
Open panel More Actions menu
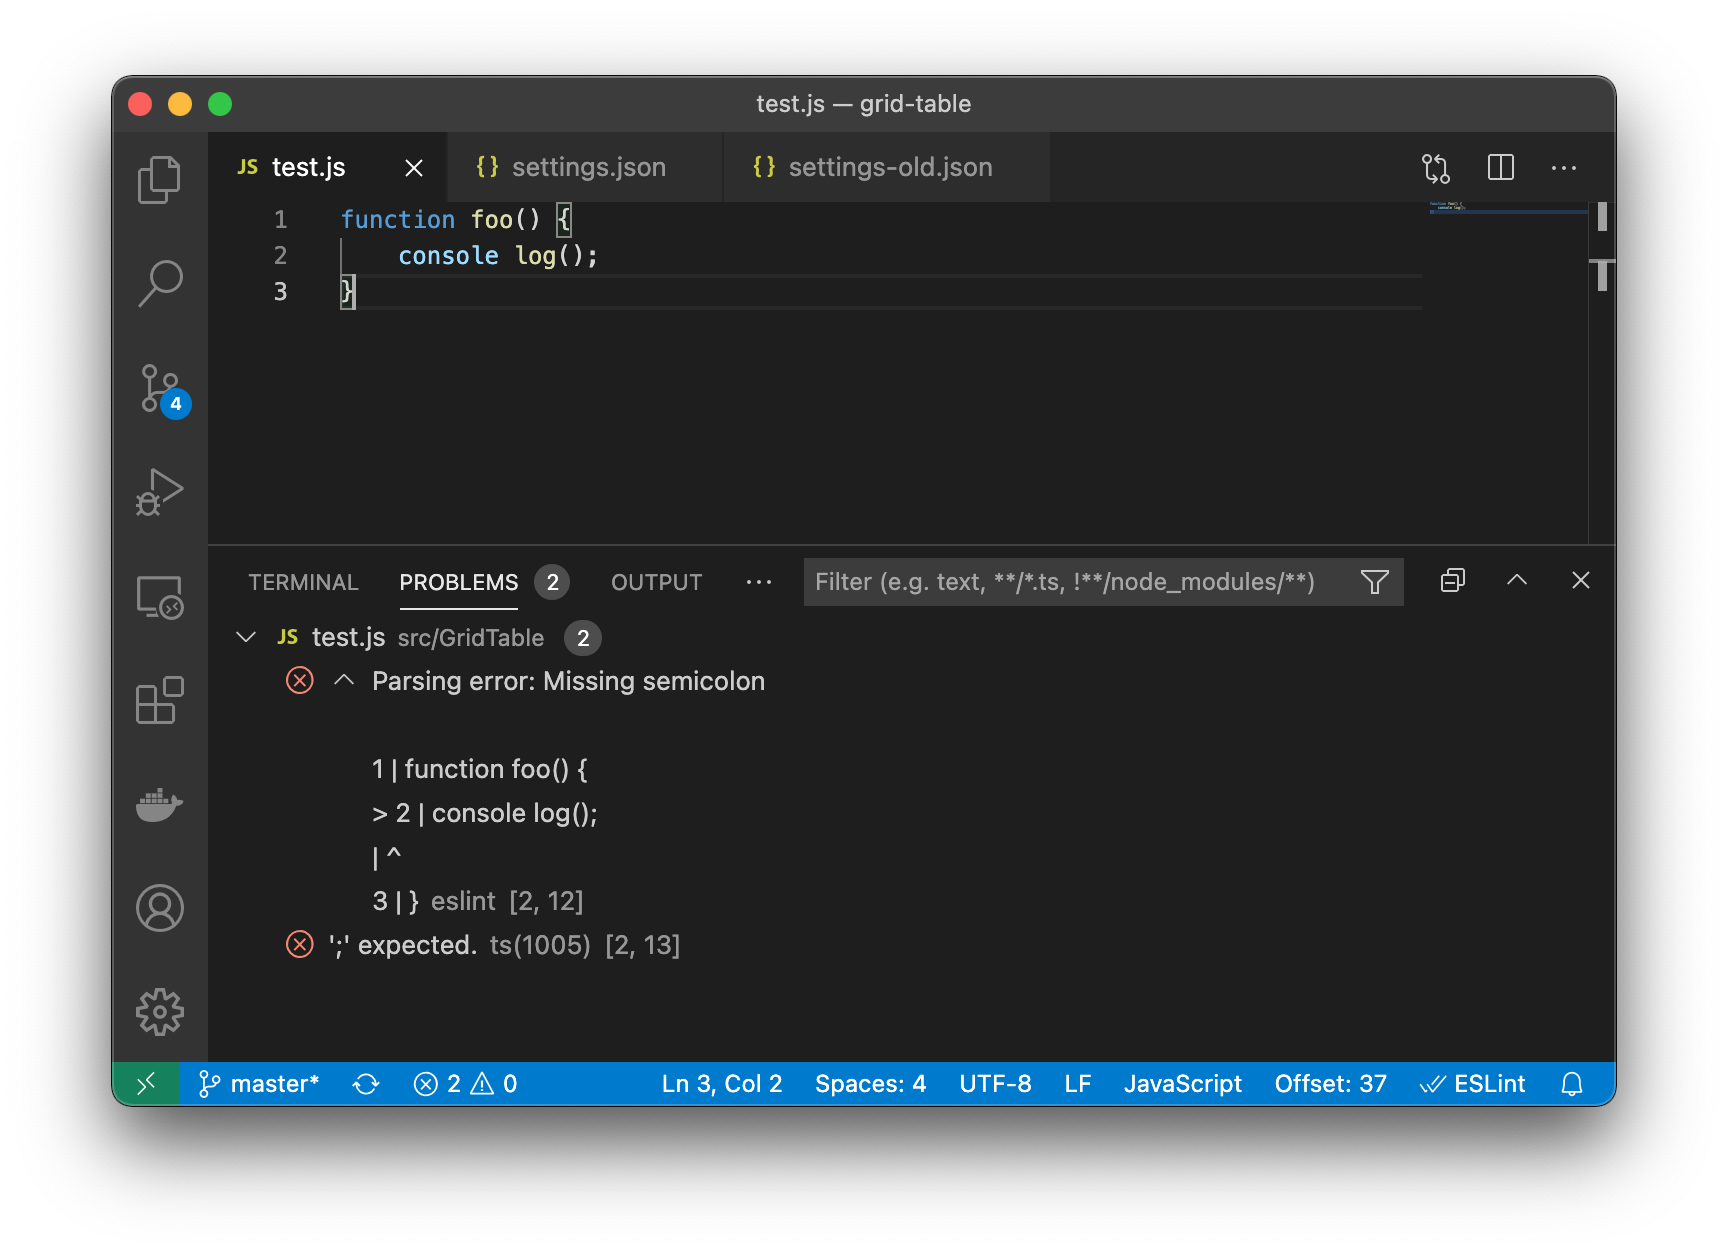759,582
